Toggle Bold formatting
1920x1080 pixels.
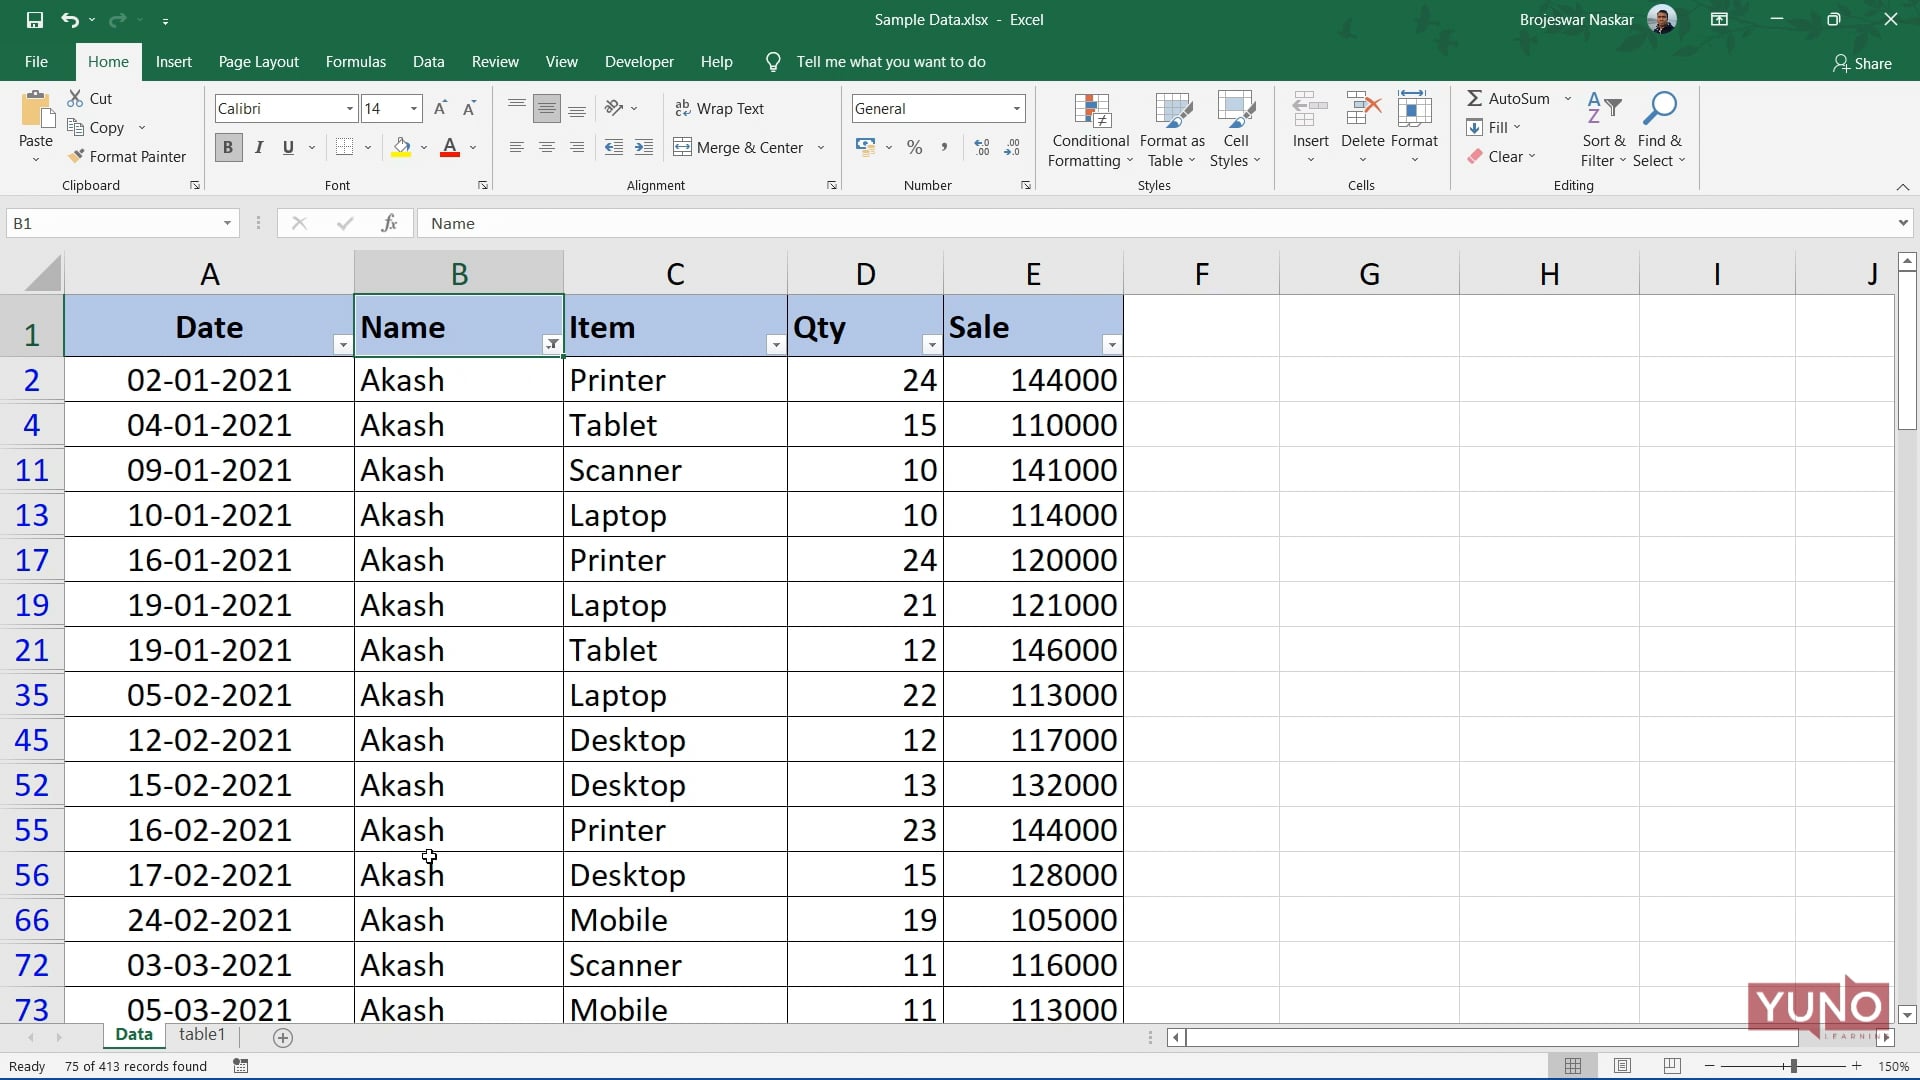228,147
